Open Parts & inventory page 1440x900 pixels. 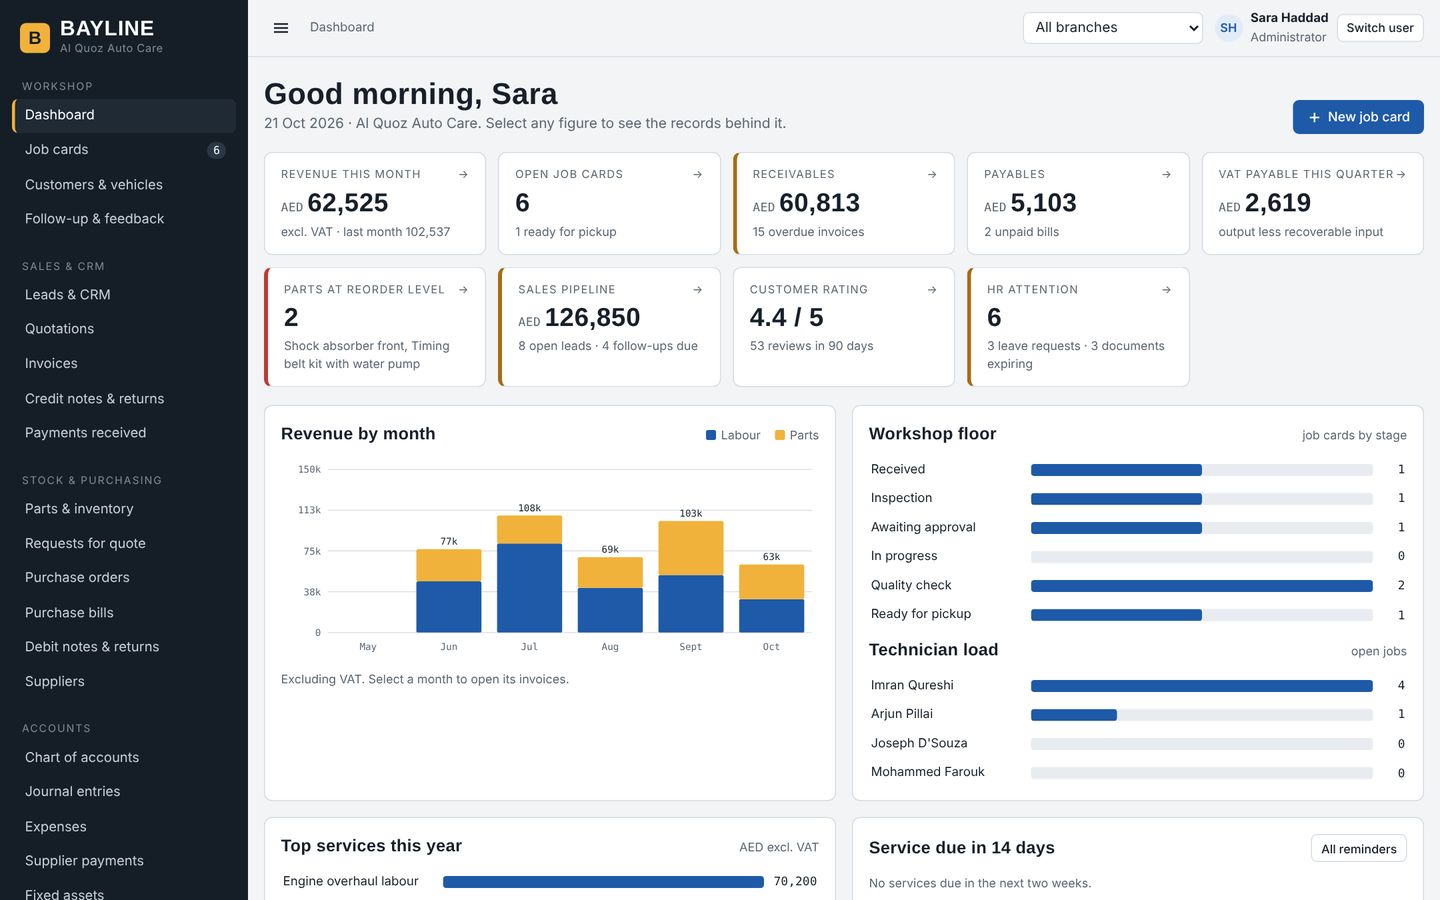124,509
